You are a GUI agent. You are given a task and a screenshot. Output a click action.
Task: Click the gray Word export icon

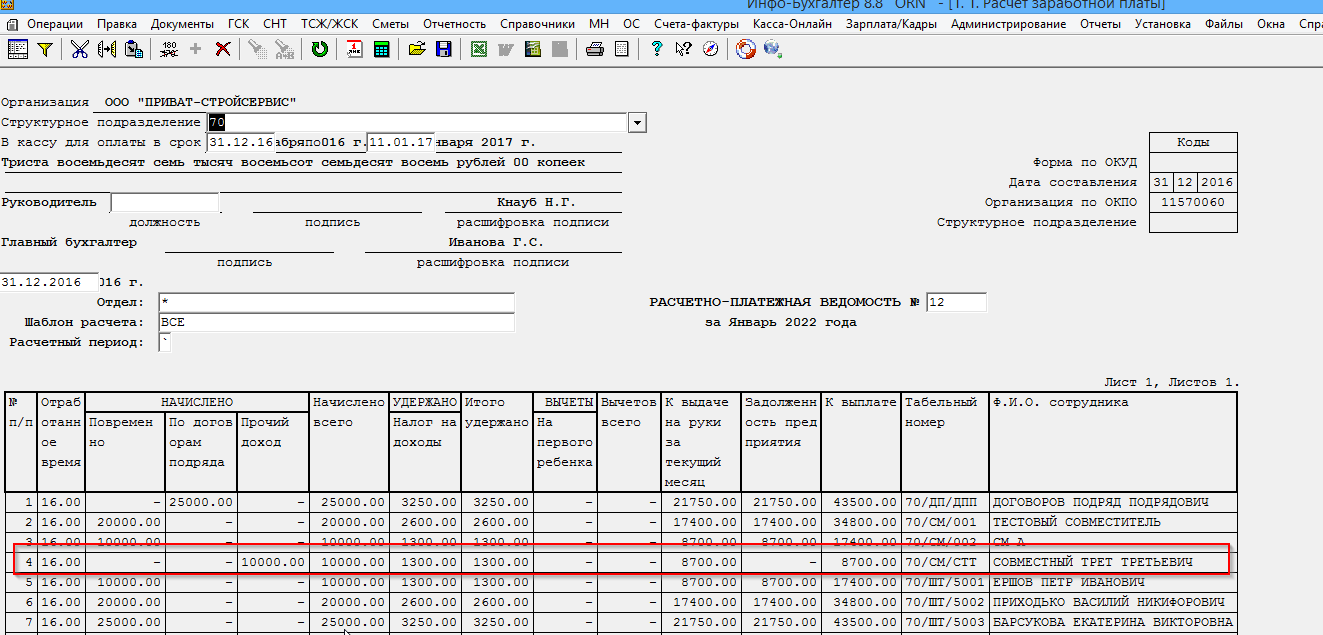click(506, 48)
